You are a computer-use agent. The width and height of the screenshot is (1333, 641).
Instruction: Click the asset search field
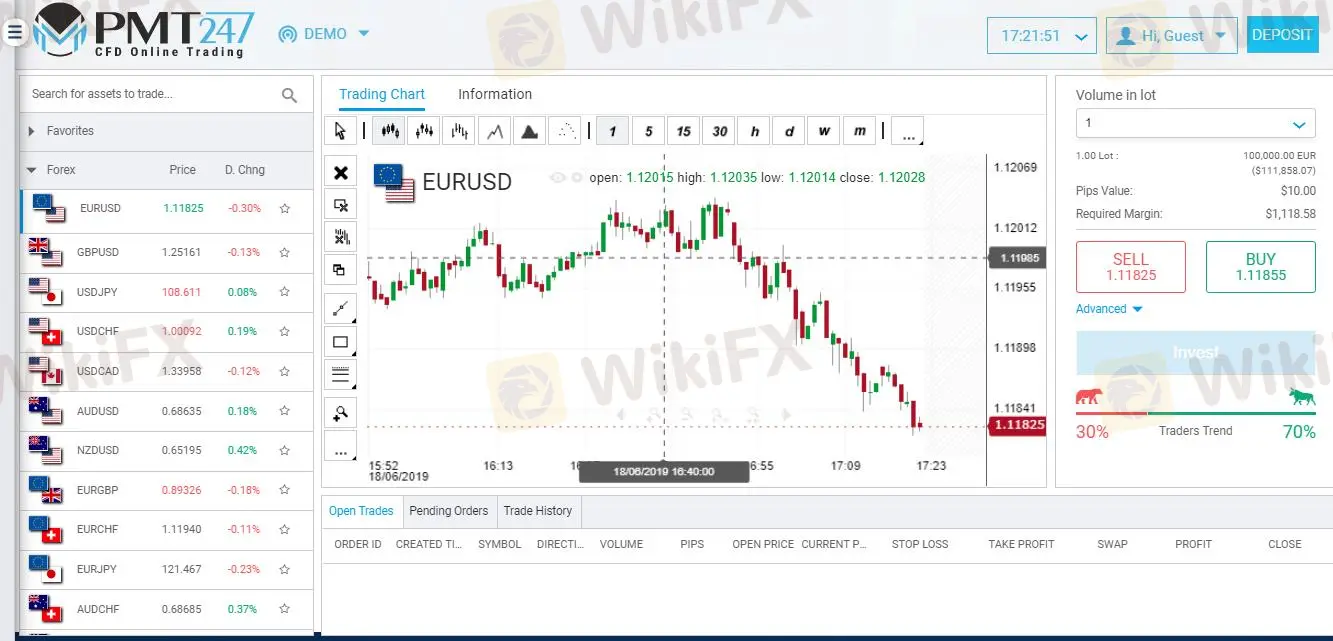tap(150, 94)
